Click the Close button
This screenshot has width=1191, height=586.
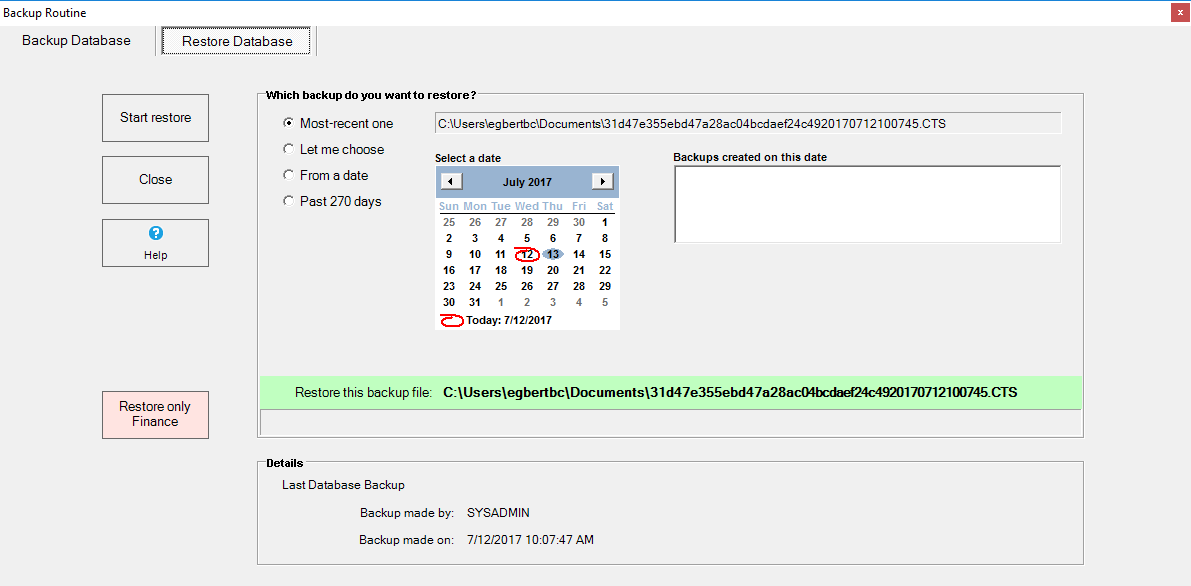[155, 180]
